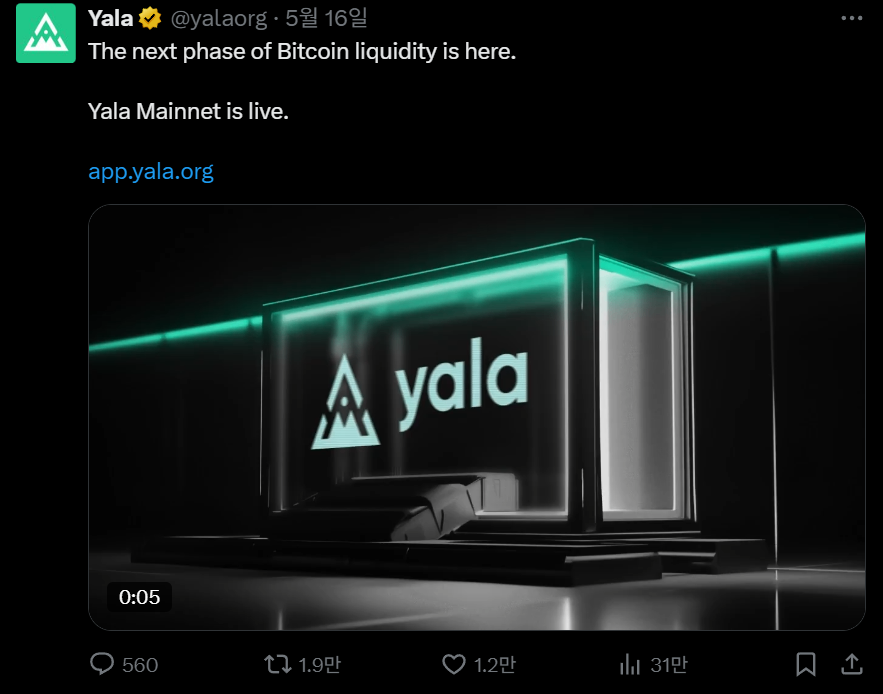Click the reply speech bubble icon
883x694 pixels.
pos(103,664)
